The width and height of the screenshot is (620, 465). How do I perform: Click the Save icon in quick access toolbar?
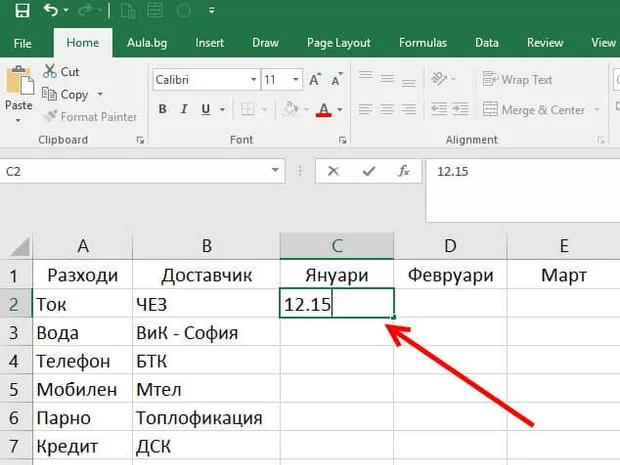(22, 10)
